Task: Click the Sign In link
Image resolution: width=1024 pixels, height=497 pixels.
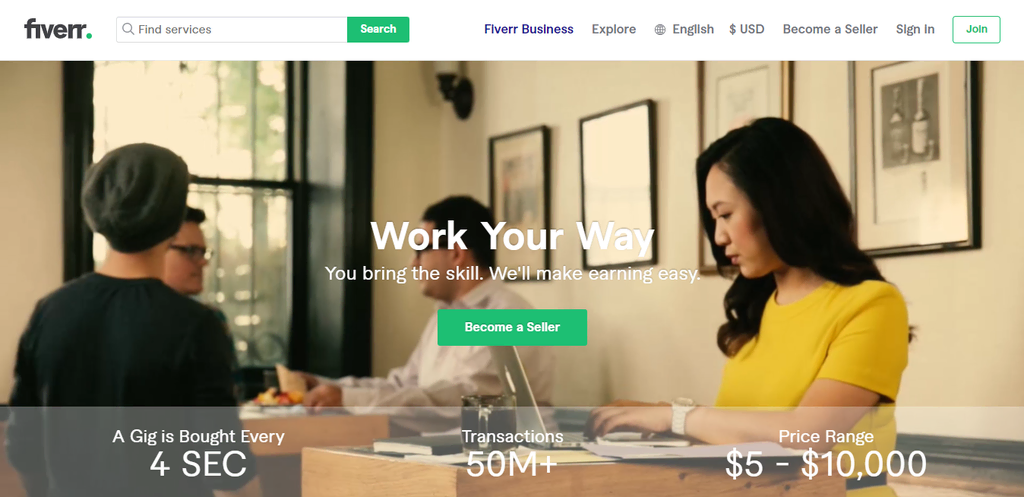Action: tap(915, 29)
